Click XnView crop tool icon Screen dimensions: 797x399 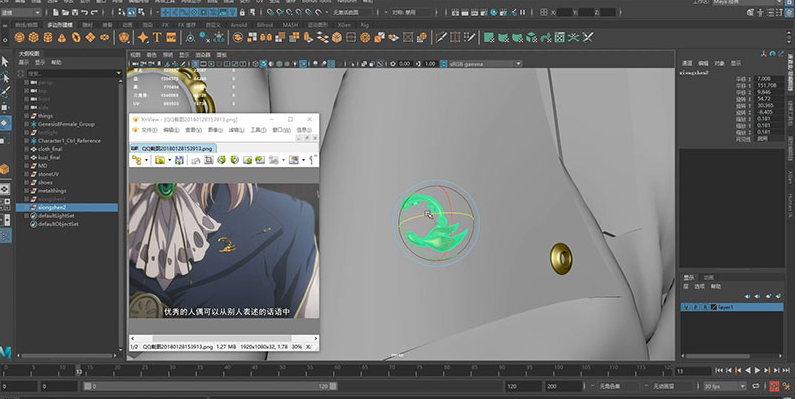click(208, 160)
